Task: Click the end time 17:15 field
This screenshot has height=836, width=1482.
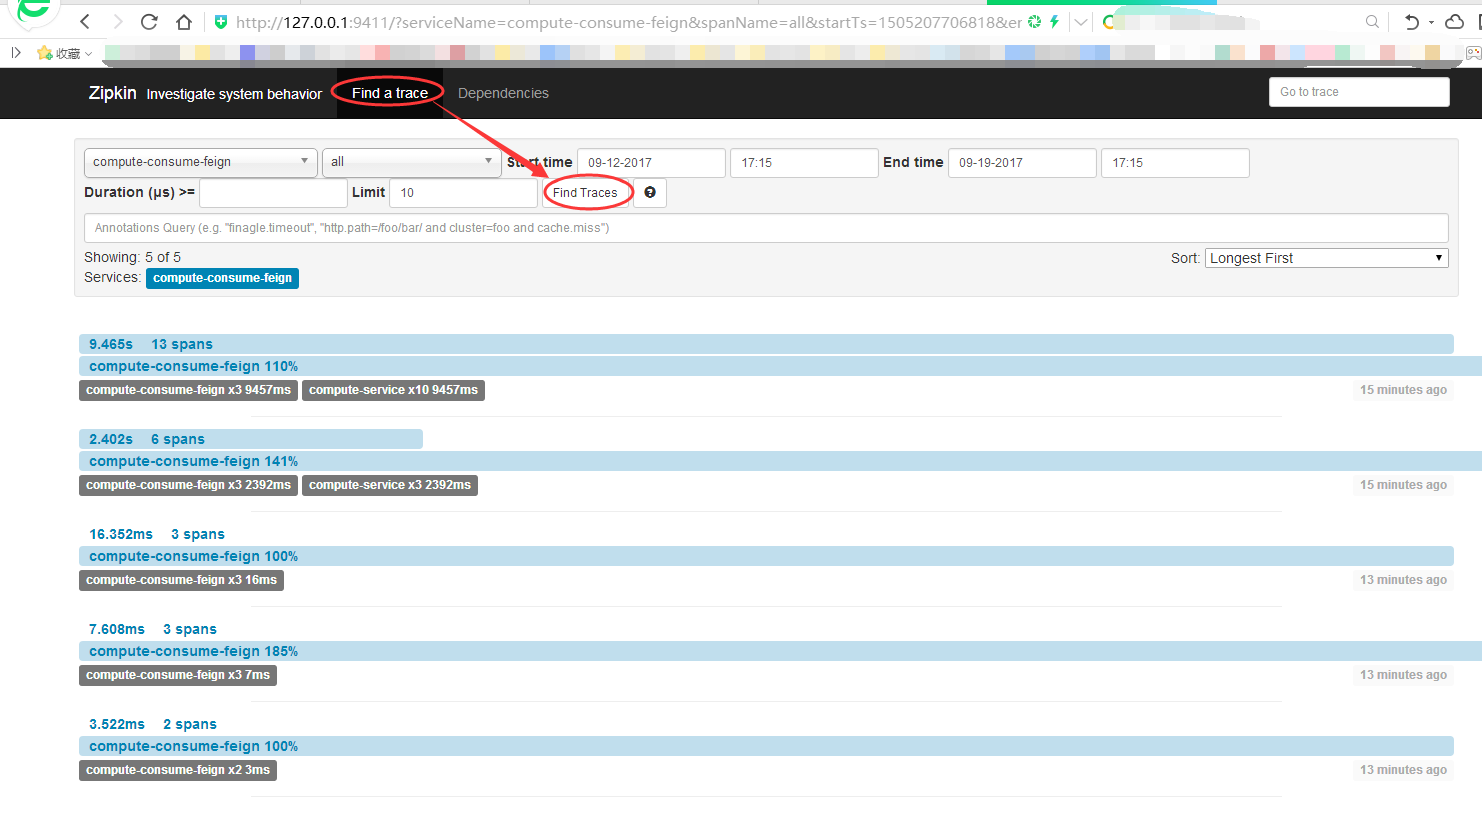Action: 1175,163
